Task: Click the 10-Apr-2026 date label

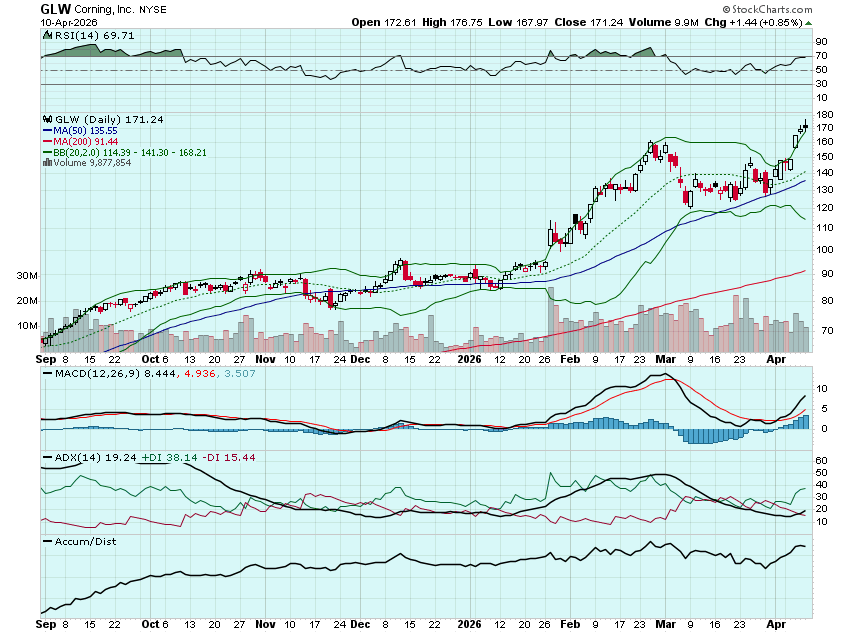Action: pos(69,23)
